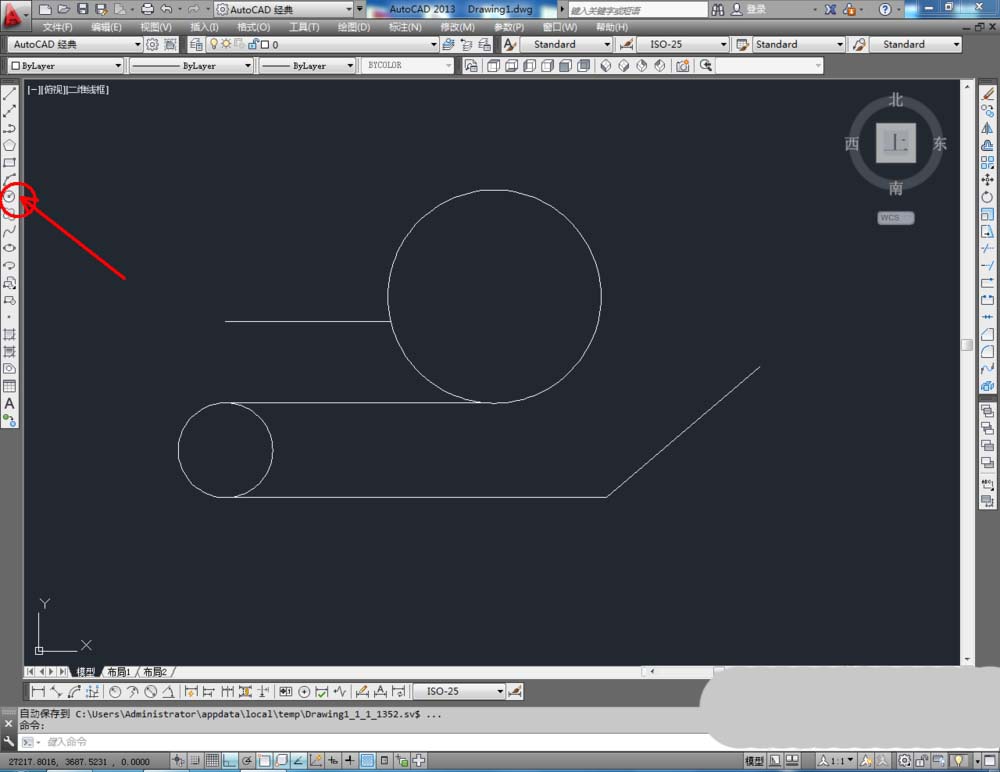Image resolution: width=1000 pixels, height=772 pixels.
Task: Open Layer Properties Manager icon
Action: click(196, 44)
